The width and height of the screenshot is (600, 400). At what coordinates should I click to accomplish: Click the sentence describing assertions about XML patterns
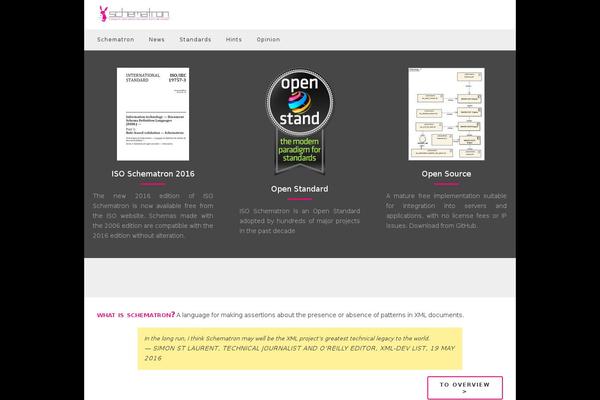pos(320,315)
